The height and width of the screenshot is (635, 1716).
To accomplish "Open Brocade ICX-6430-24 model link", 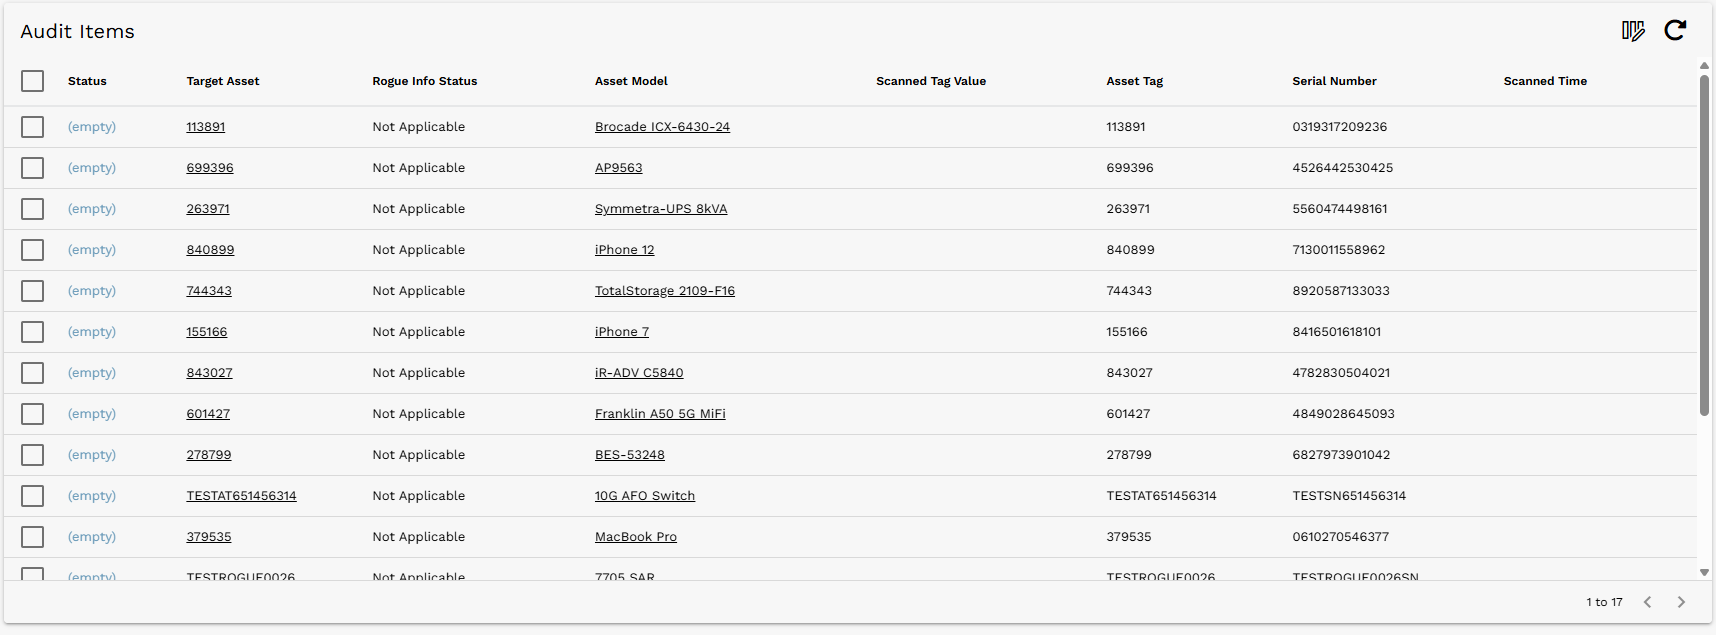I will pos(662,127).
